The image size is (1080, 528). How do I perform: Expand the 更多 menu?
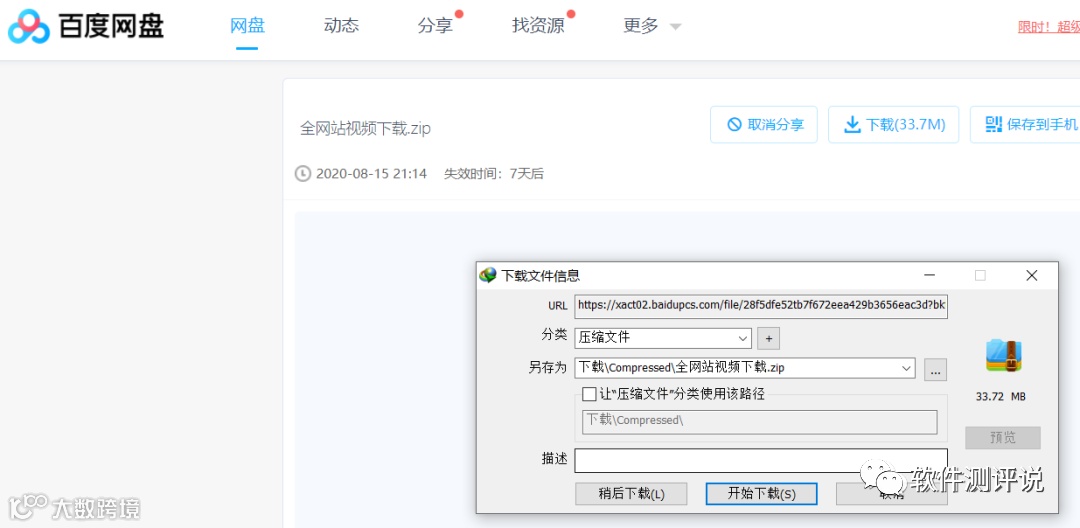click(652, 26)
